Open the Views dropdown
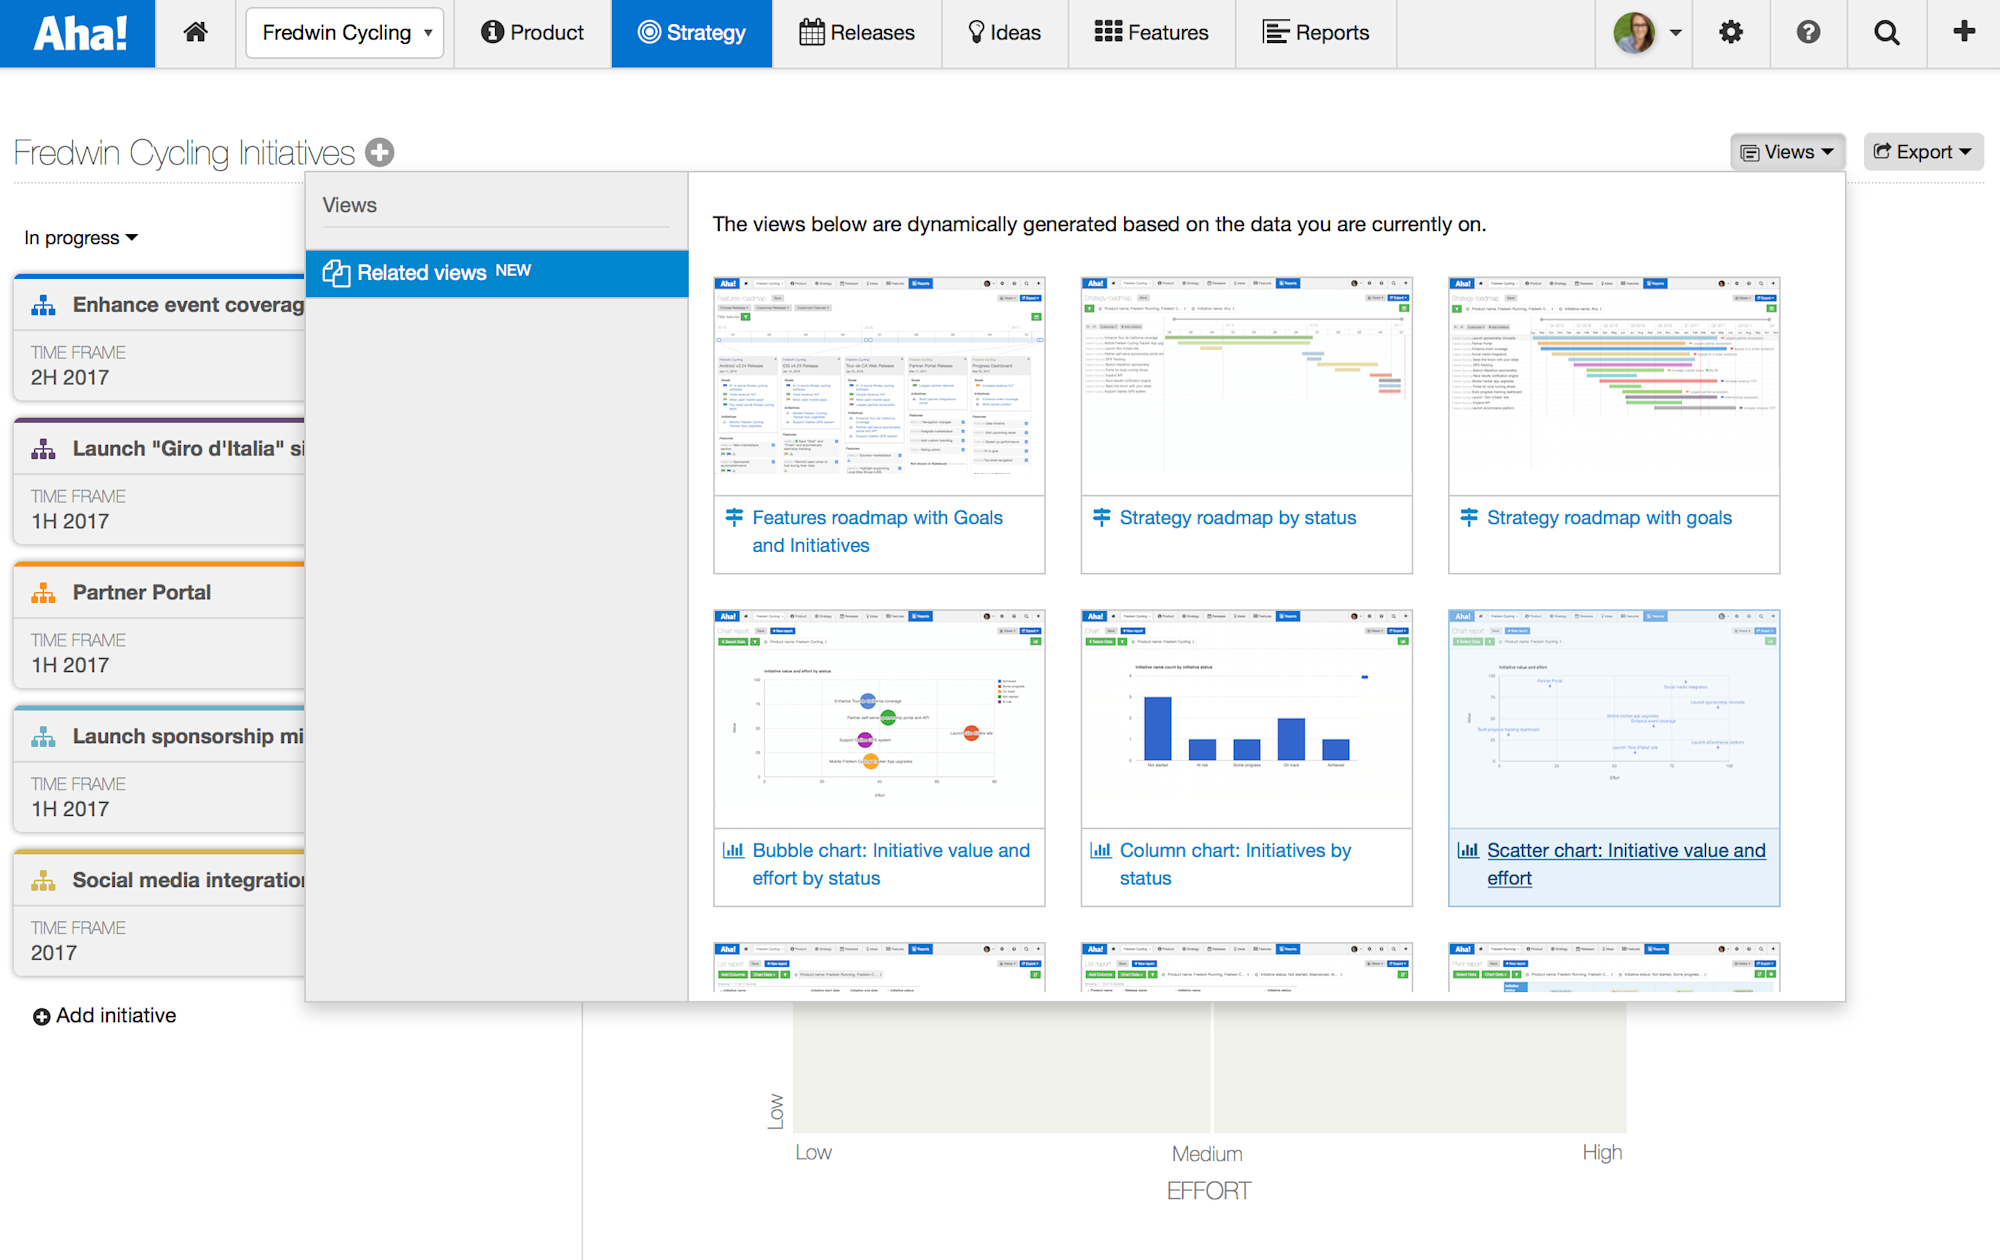The image size is (2000, 1260). click(1787, 151)
